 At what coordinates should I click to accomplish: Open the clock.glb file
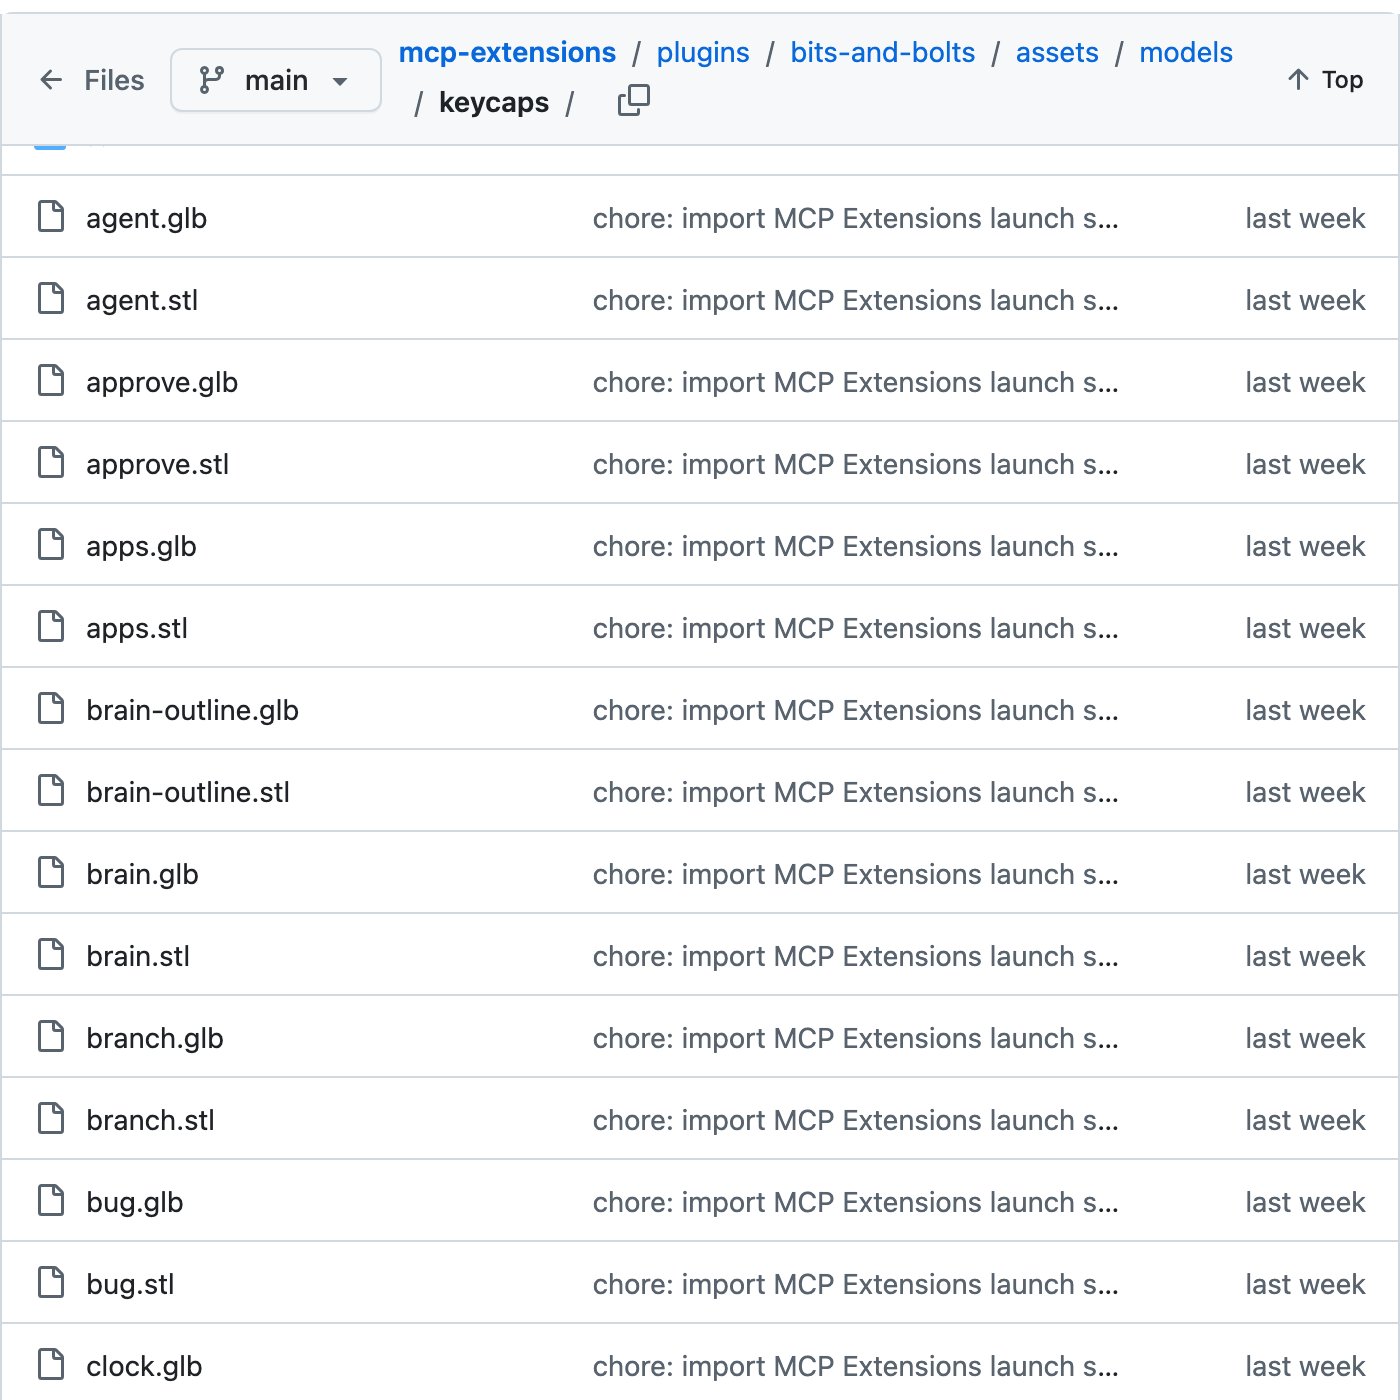pyautogui.click(x=144, y=1366)
